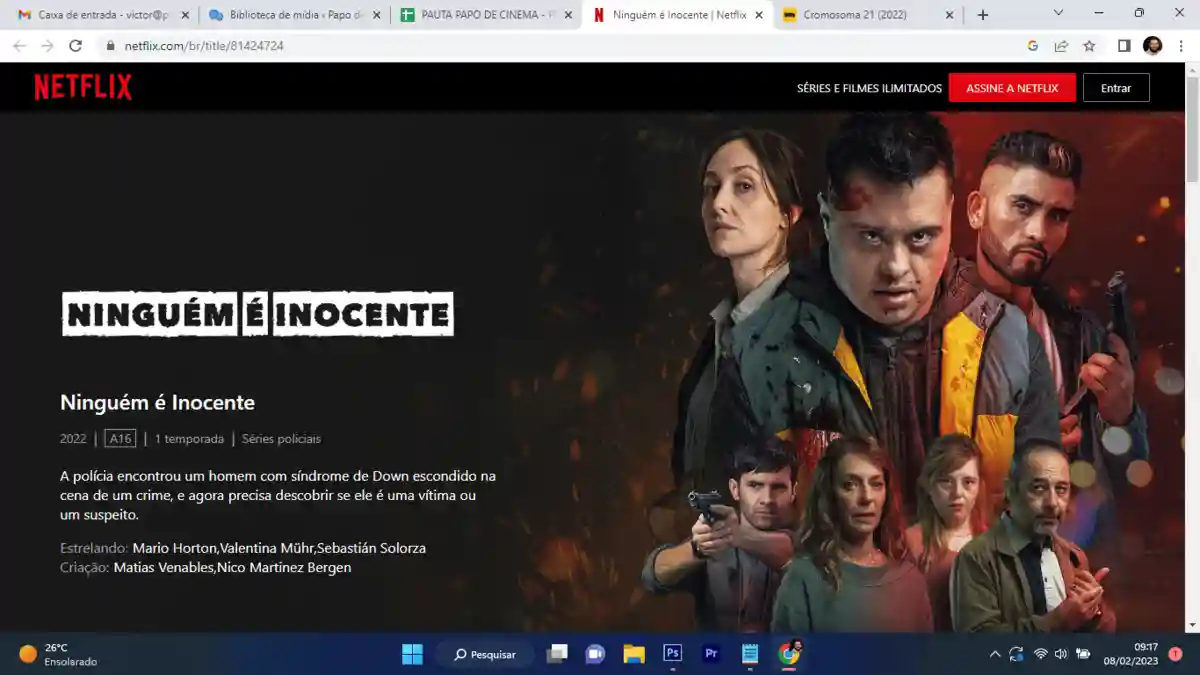Share this page icon
The image size is (1200, 675).
pos(1061,46)
